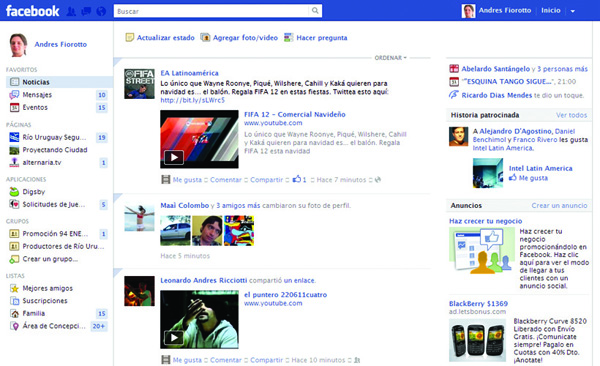Click inside the Buscar search field
Image resolution: width=600 pixels, height=366 pixels.
pos(211,11)
